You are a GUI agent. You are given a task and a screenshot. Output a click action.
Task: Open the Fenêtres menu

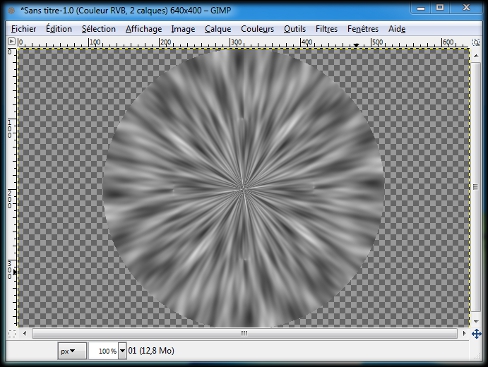pos(363,29)
